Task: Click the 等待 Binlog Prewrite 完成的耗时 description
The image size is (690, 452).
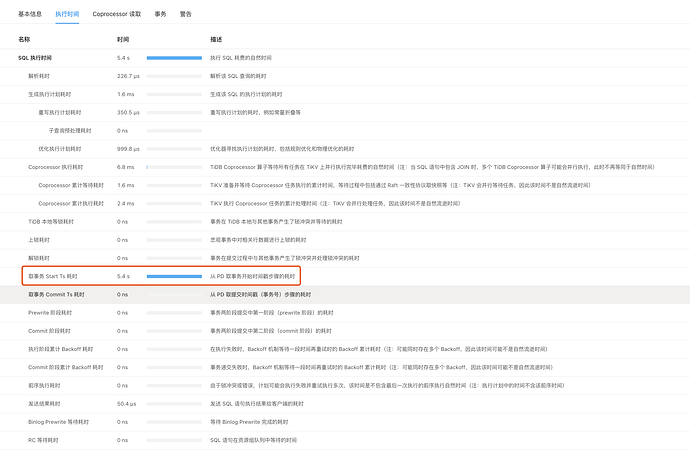Action: (x=249, y=422)
